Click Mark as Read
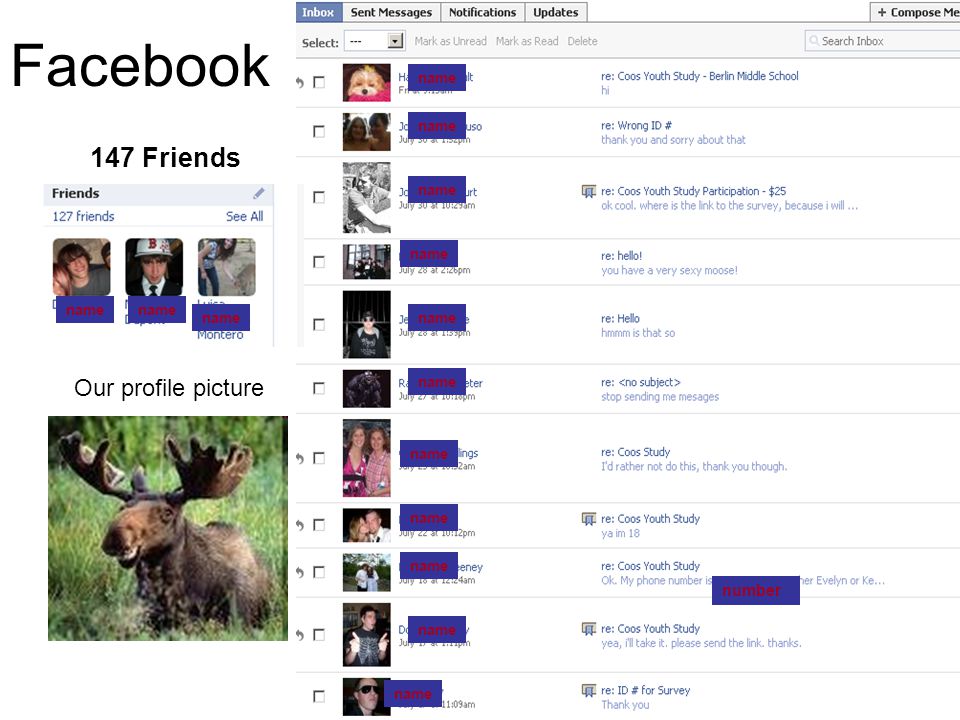Viewport: 960px width, 720px height. click(x=527, y=41)
